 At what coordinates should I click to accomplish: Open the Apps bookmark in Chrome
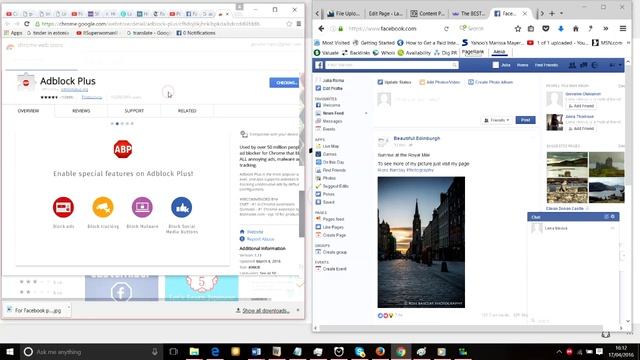13,33
